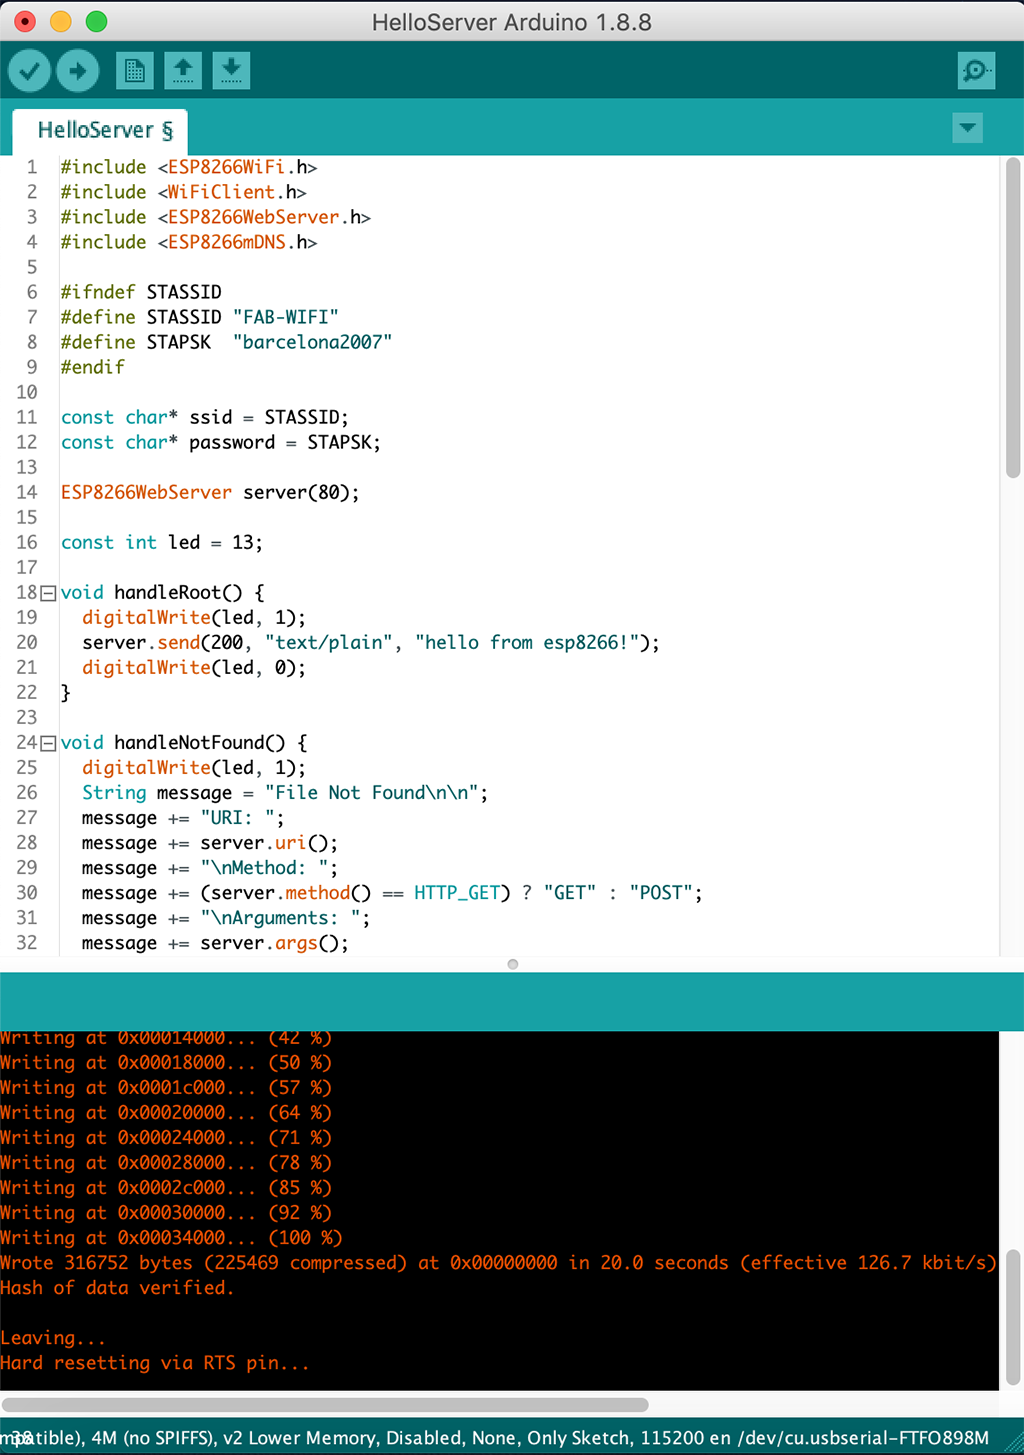1024x1455 pixels.
Task: Click "const char* password" on line 12
Action: (x=168, y=442)
